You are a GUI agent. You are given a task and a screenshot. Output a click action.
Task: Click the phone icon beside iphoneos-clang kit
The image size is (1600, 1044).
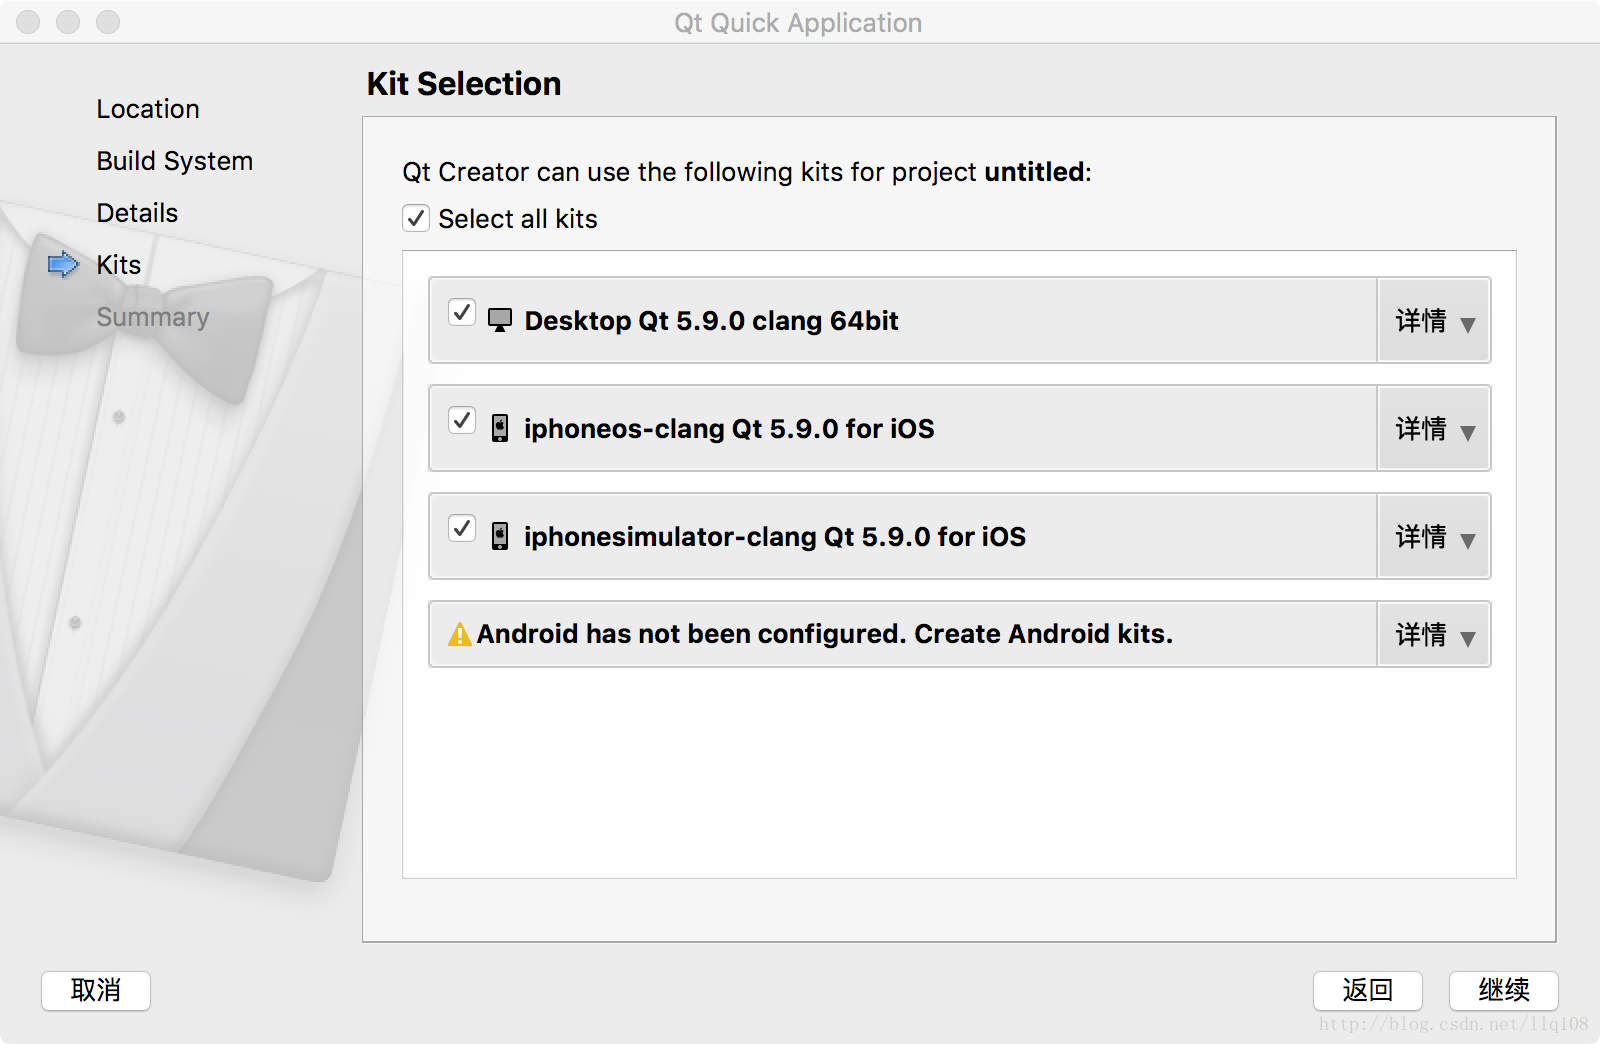pos(500,428)
